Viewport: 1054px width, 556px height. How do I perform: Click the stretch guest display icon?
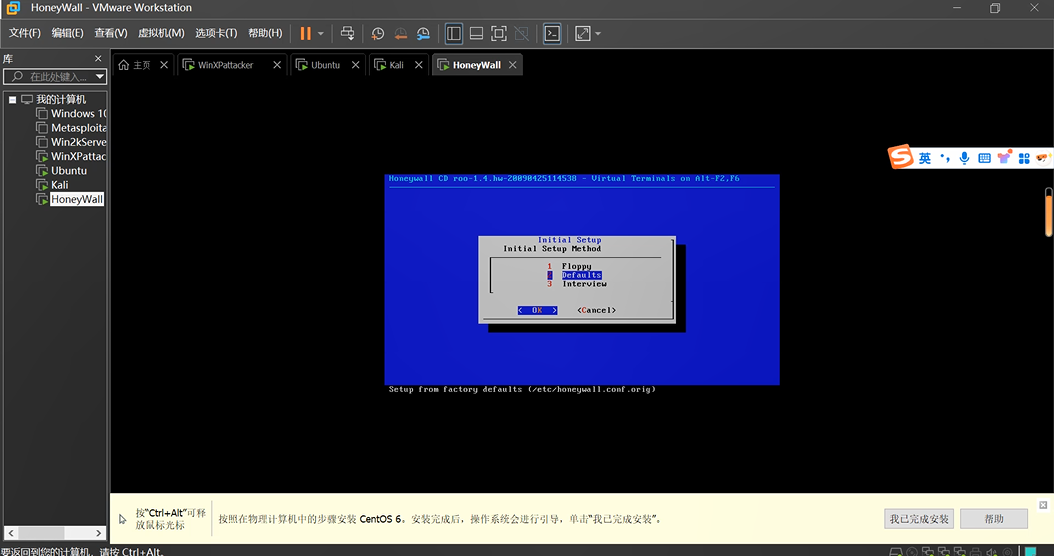(x=583, y=34)
